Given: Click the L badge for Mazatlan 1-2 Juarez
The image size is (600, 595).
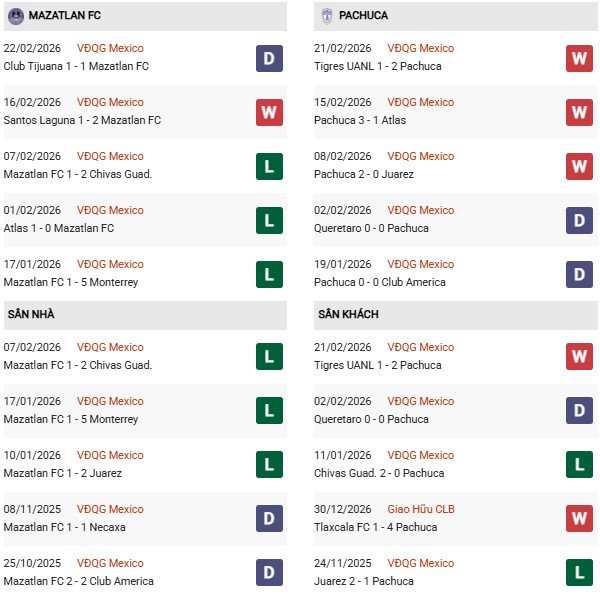Looking at the screenshot, I should 269,465.
